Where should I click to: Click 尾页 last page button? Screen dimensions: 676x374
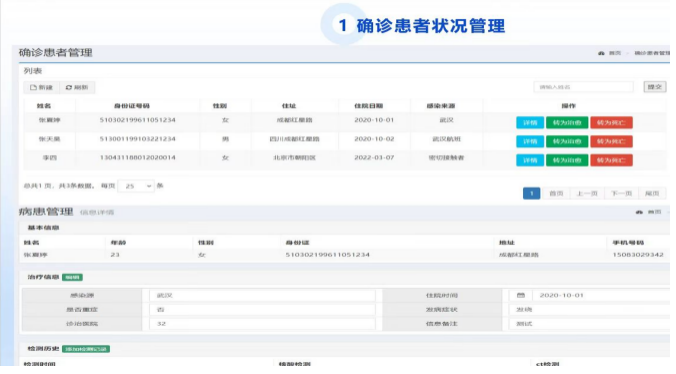click(652, 193)
